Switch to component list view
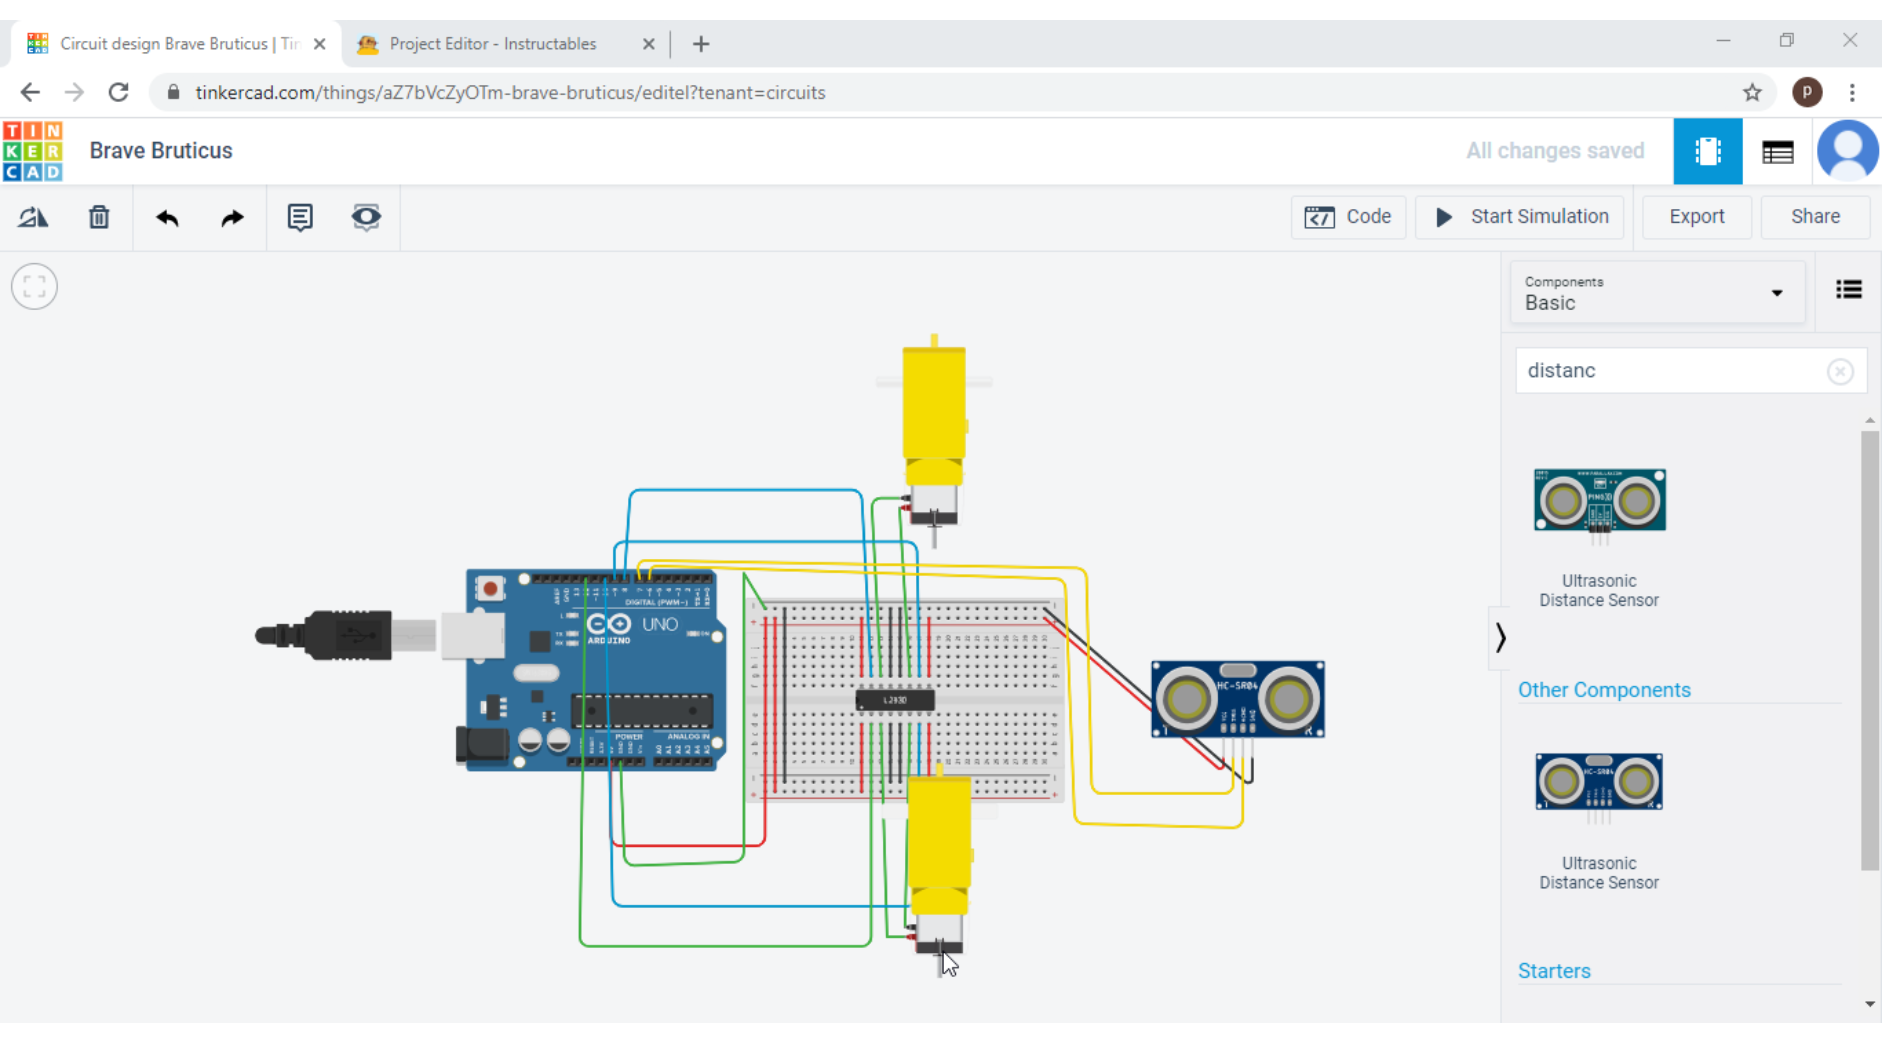 tap(1777, 152)
